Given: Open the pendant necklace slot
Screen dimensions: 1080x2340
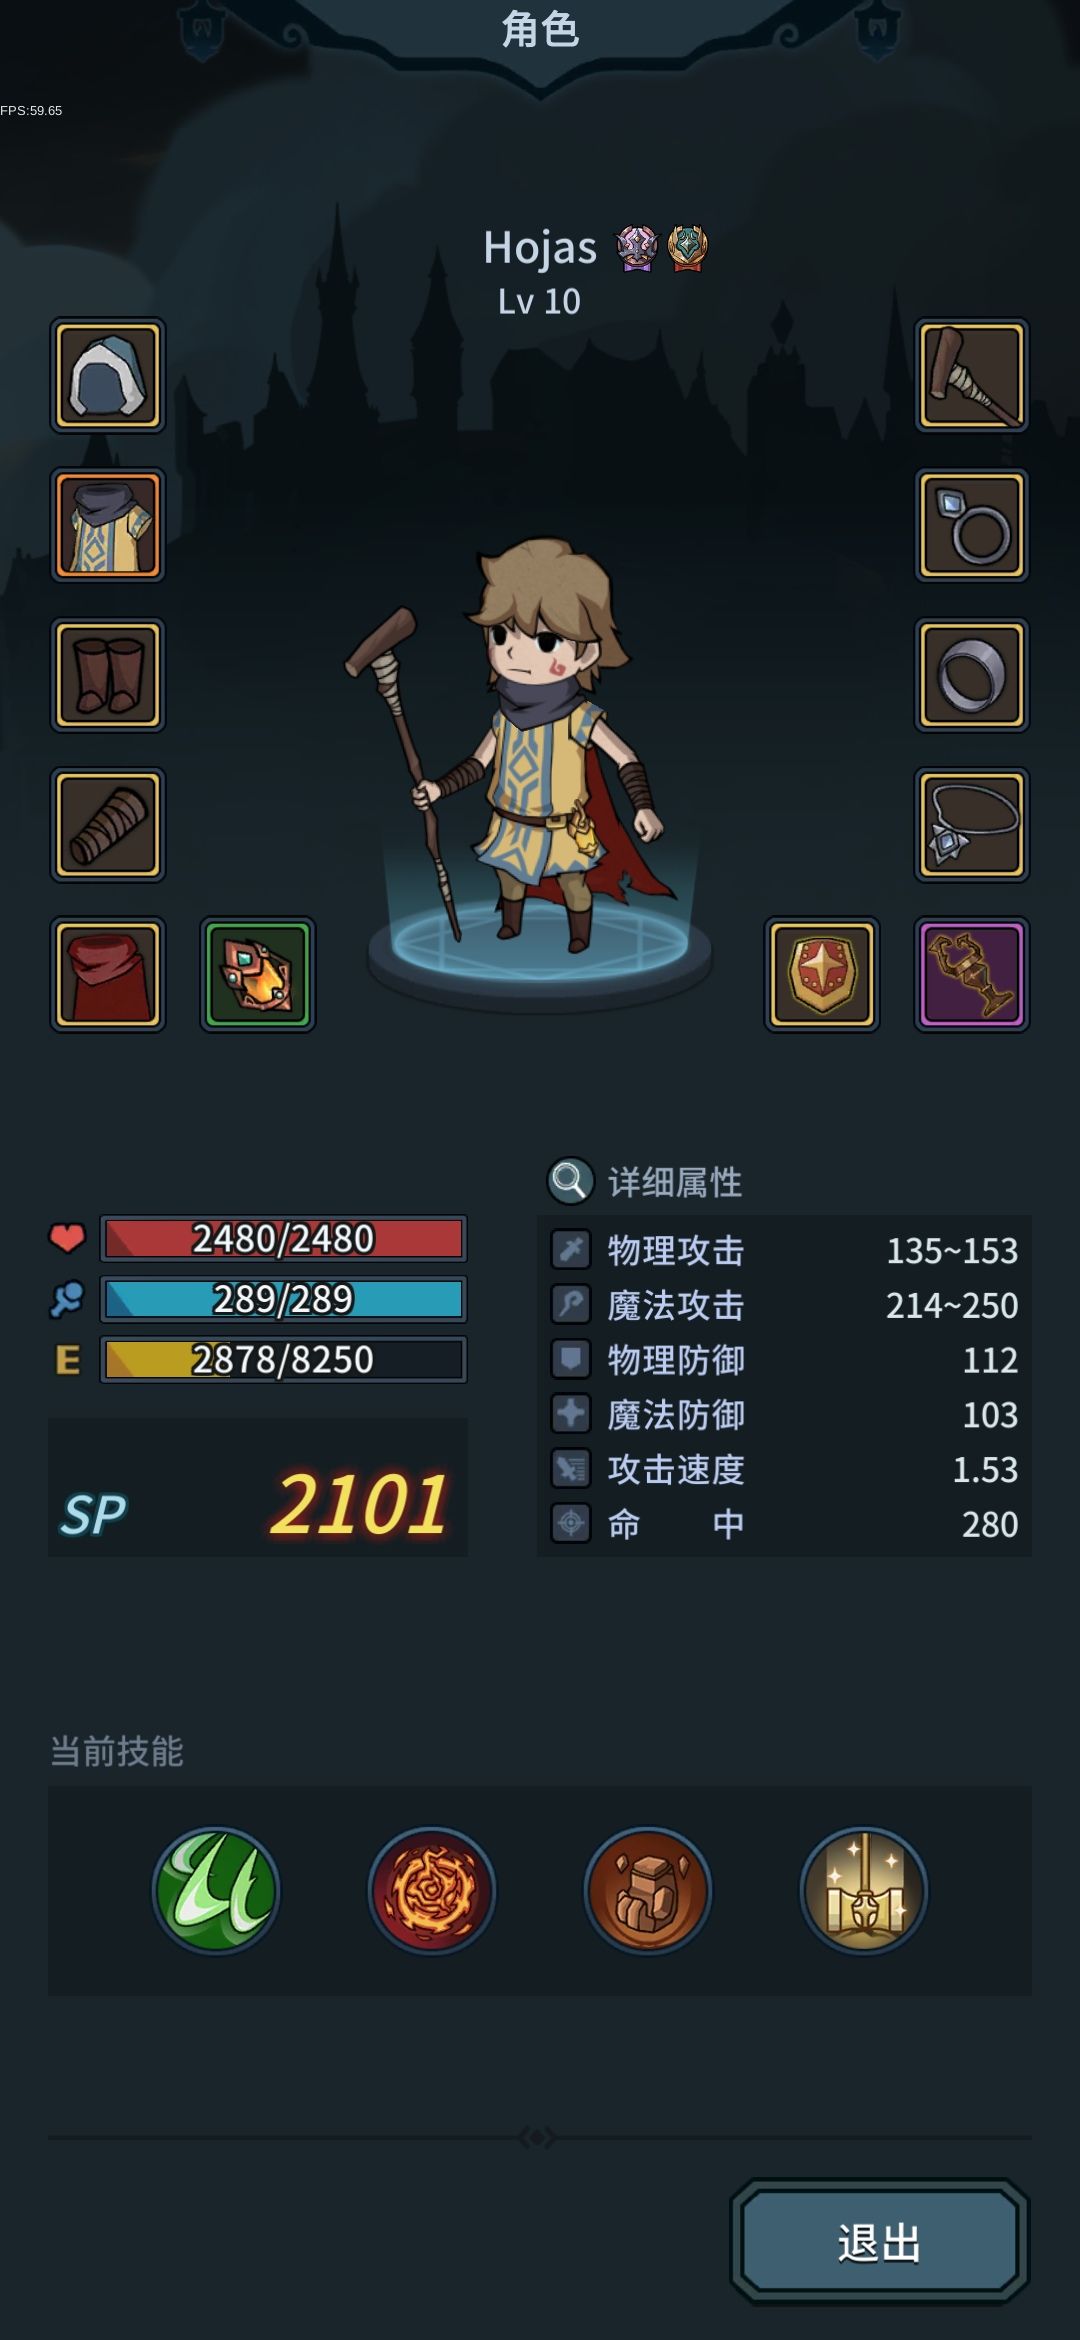Looking at the screenshot, I should click(x=972, y=825).
